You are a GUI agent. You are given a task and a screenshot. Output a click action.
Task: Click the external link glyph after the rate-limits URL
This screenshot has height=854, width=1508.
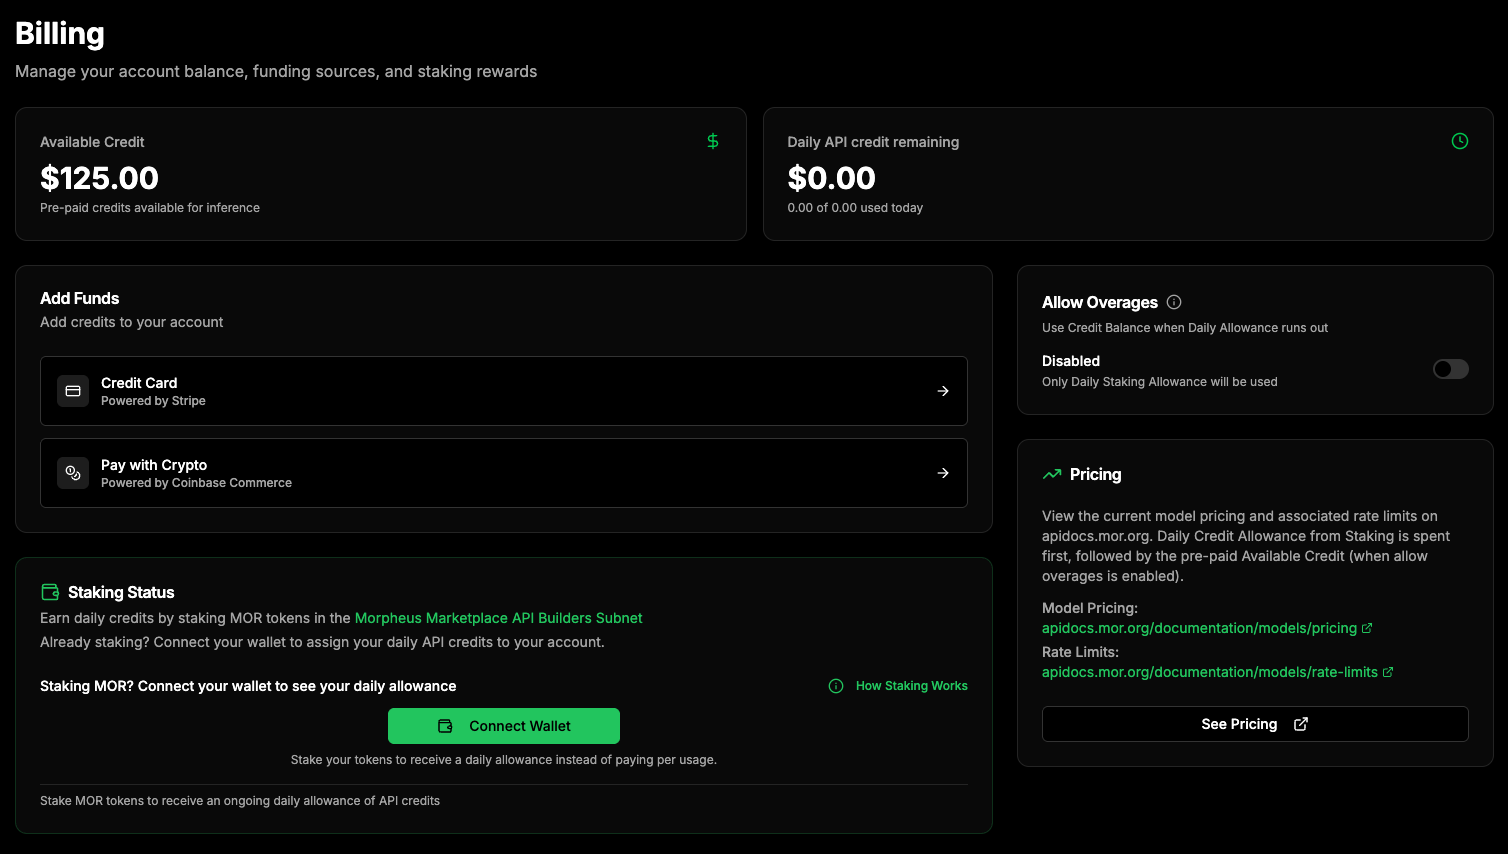pos(1389,671)
